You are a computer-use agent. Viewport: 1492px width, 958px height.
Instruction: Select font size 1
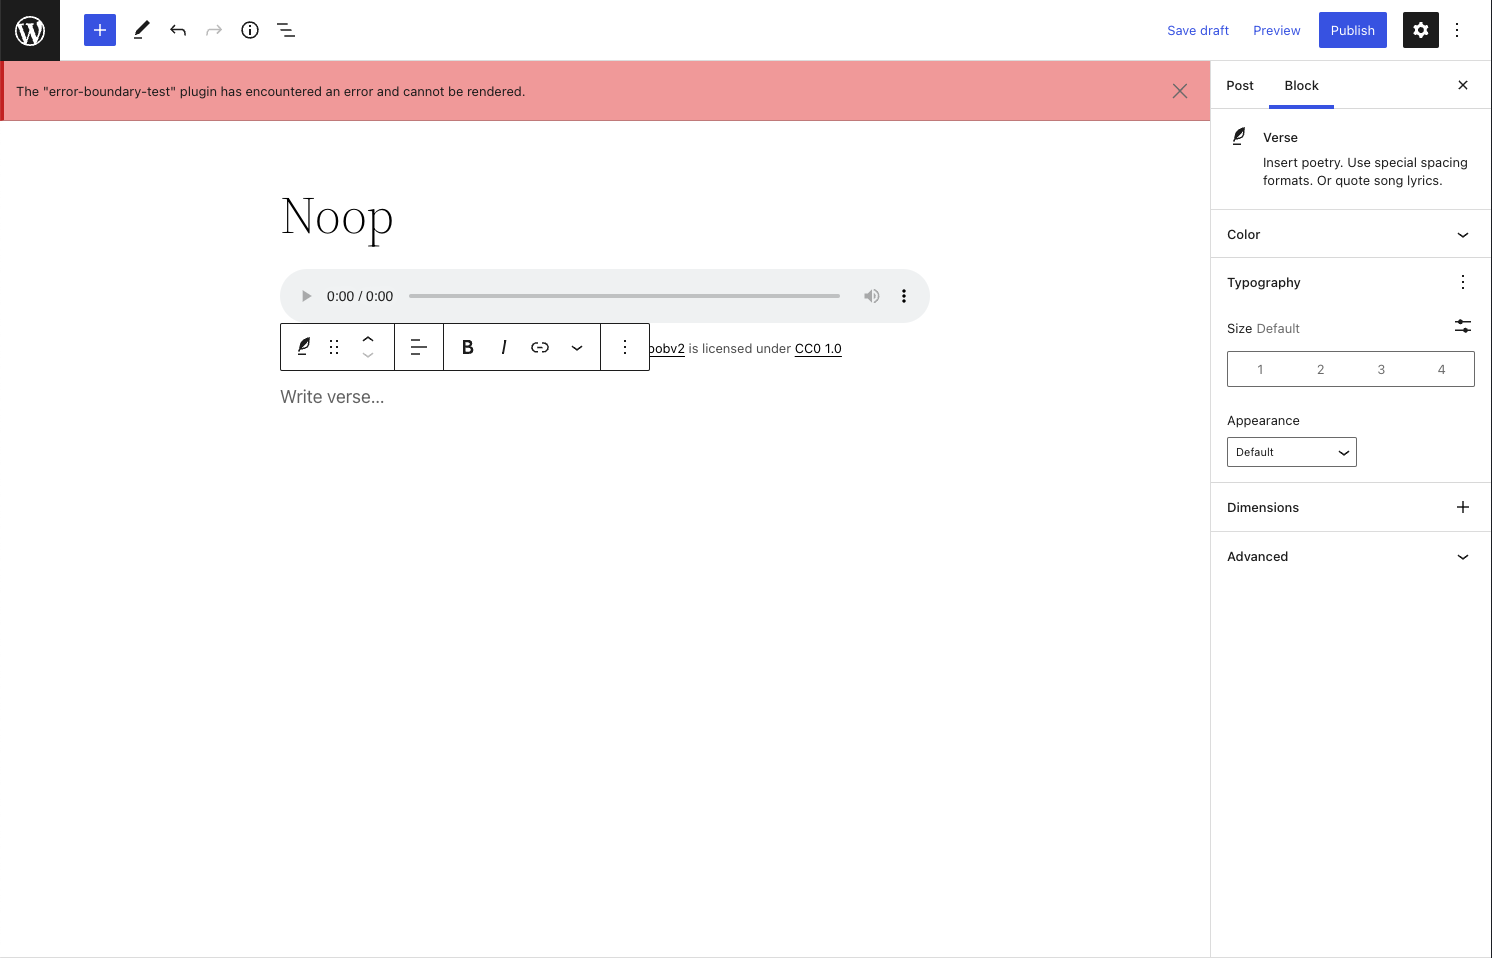point(1260,369)
